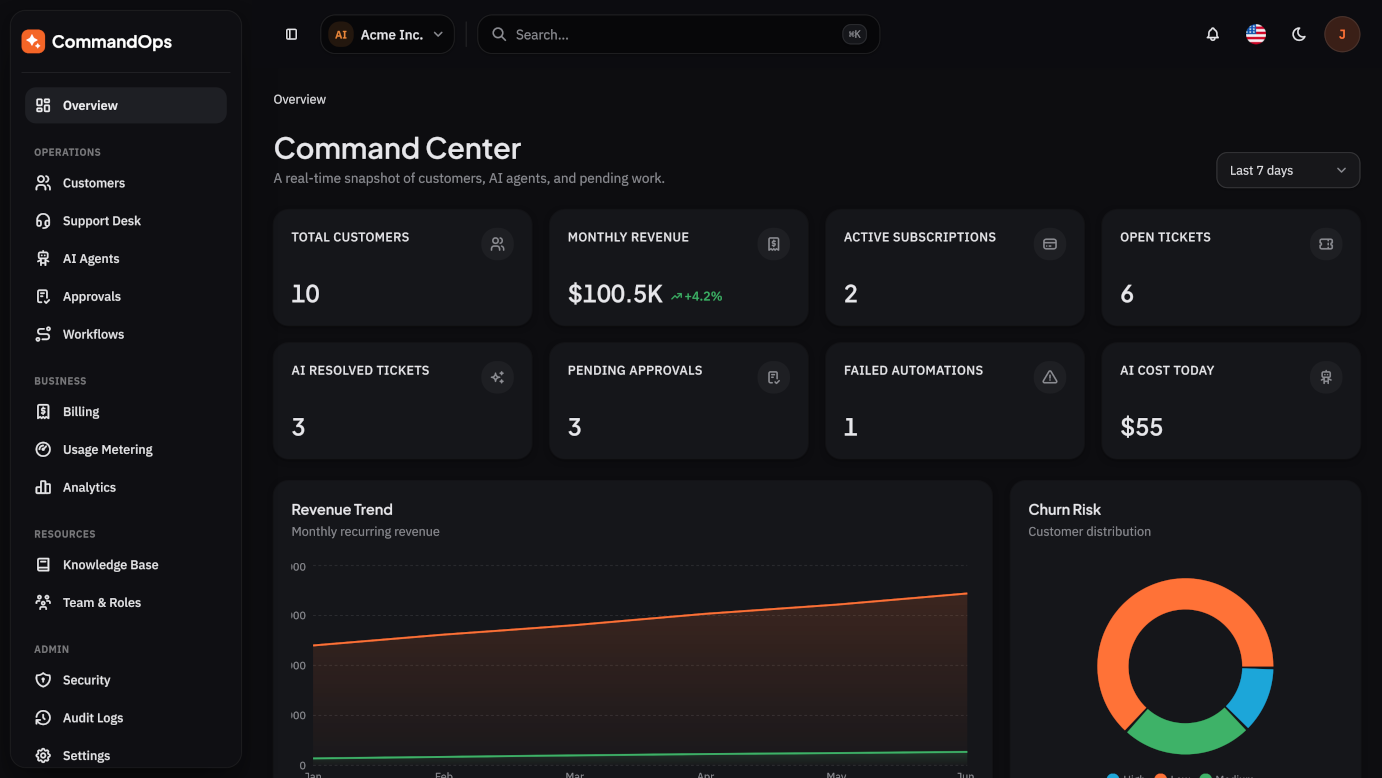Viewport: 1382px width, 778px height.
Task: Open Customers in the sidebar
Action: coord(126,183)
